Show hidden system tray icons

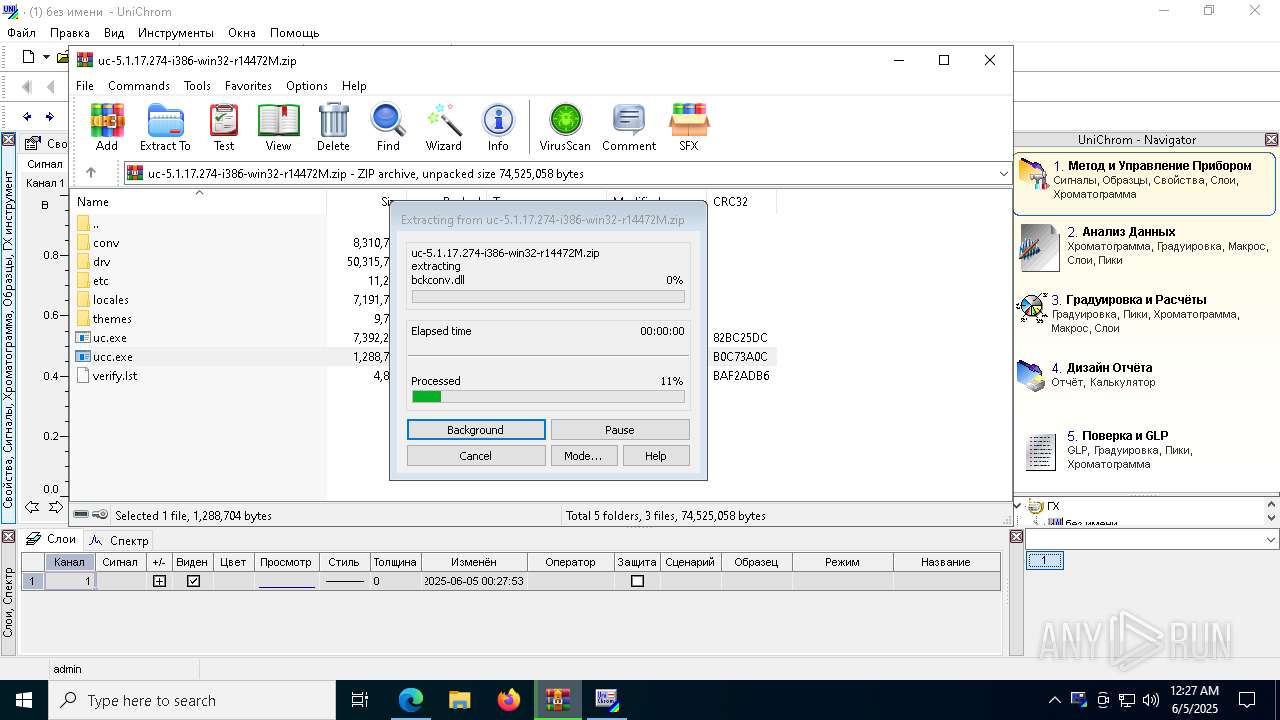coord(1054,700)
